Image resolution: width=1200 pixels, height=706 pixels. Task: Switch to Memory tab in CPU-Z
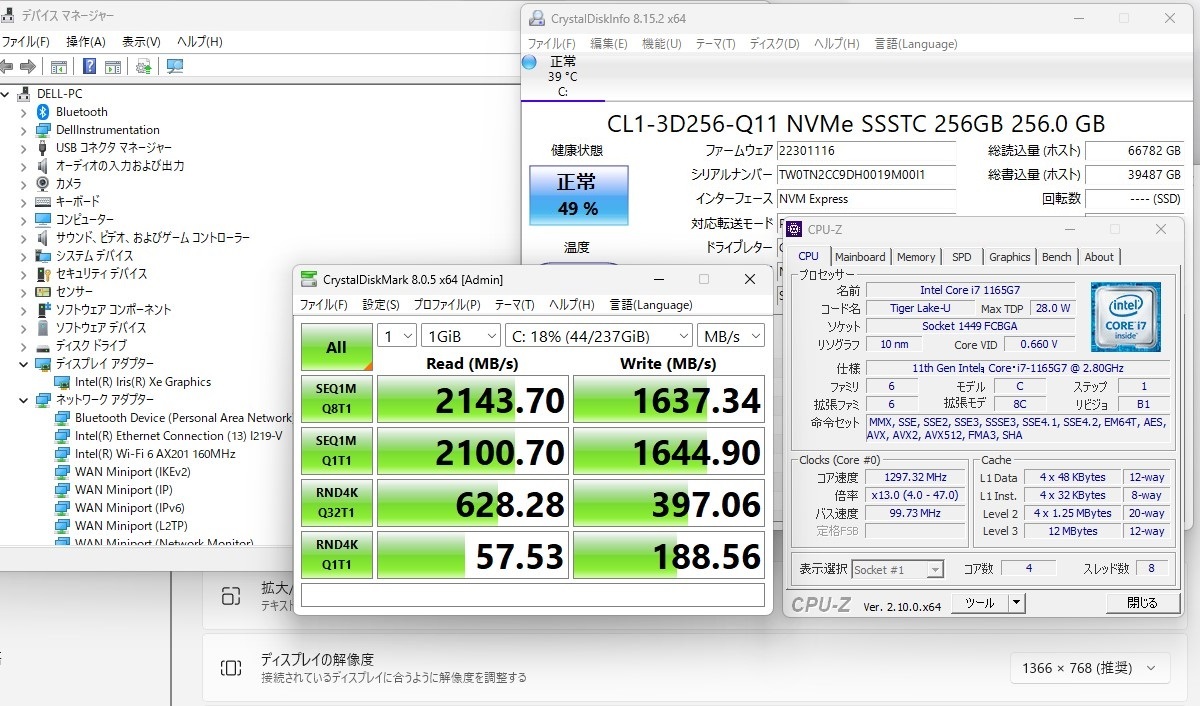(916, 257)
